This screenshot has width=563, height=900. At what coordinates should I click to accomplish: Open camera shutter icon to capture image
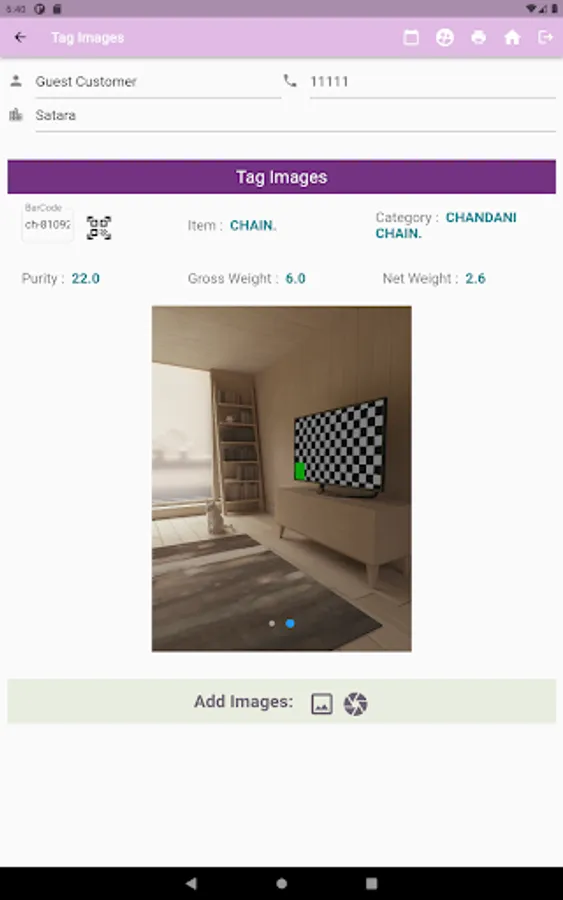click(x=355, y=704)
